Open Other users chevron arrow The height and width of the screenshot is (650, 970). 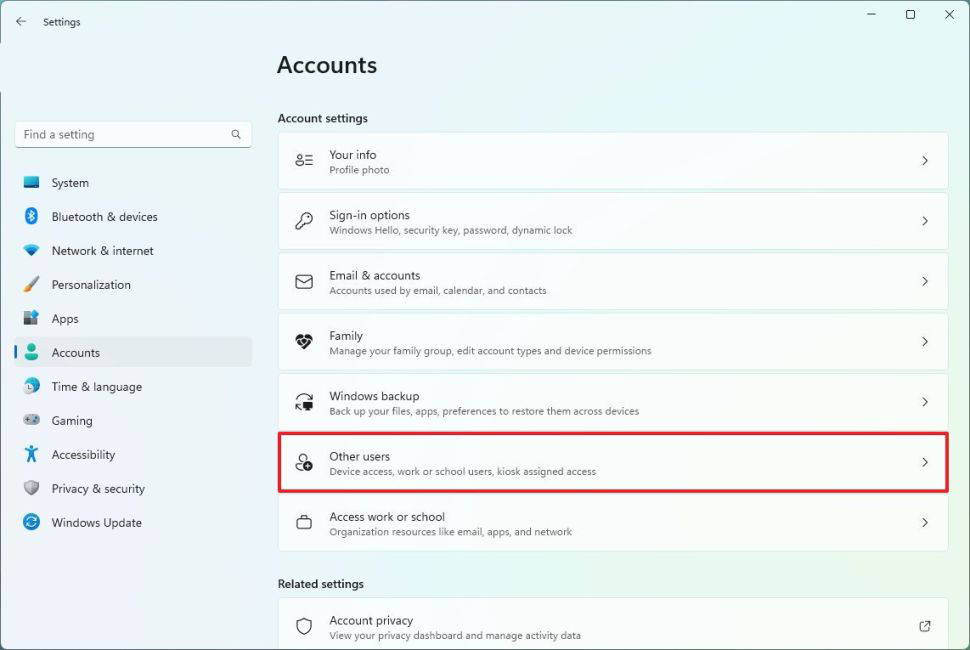pyautogui.click(x=924, y=462)
